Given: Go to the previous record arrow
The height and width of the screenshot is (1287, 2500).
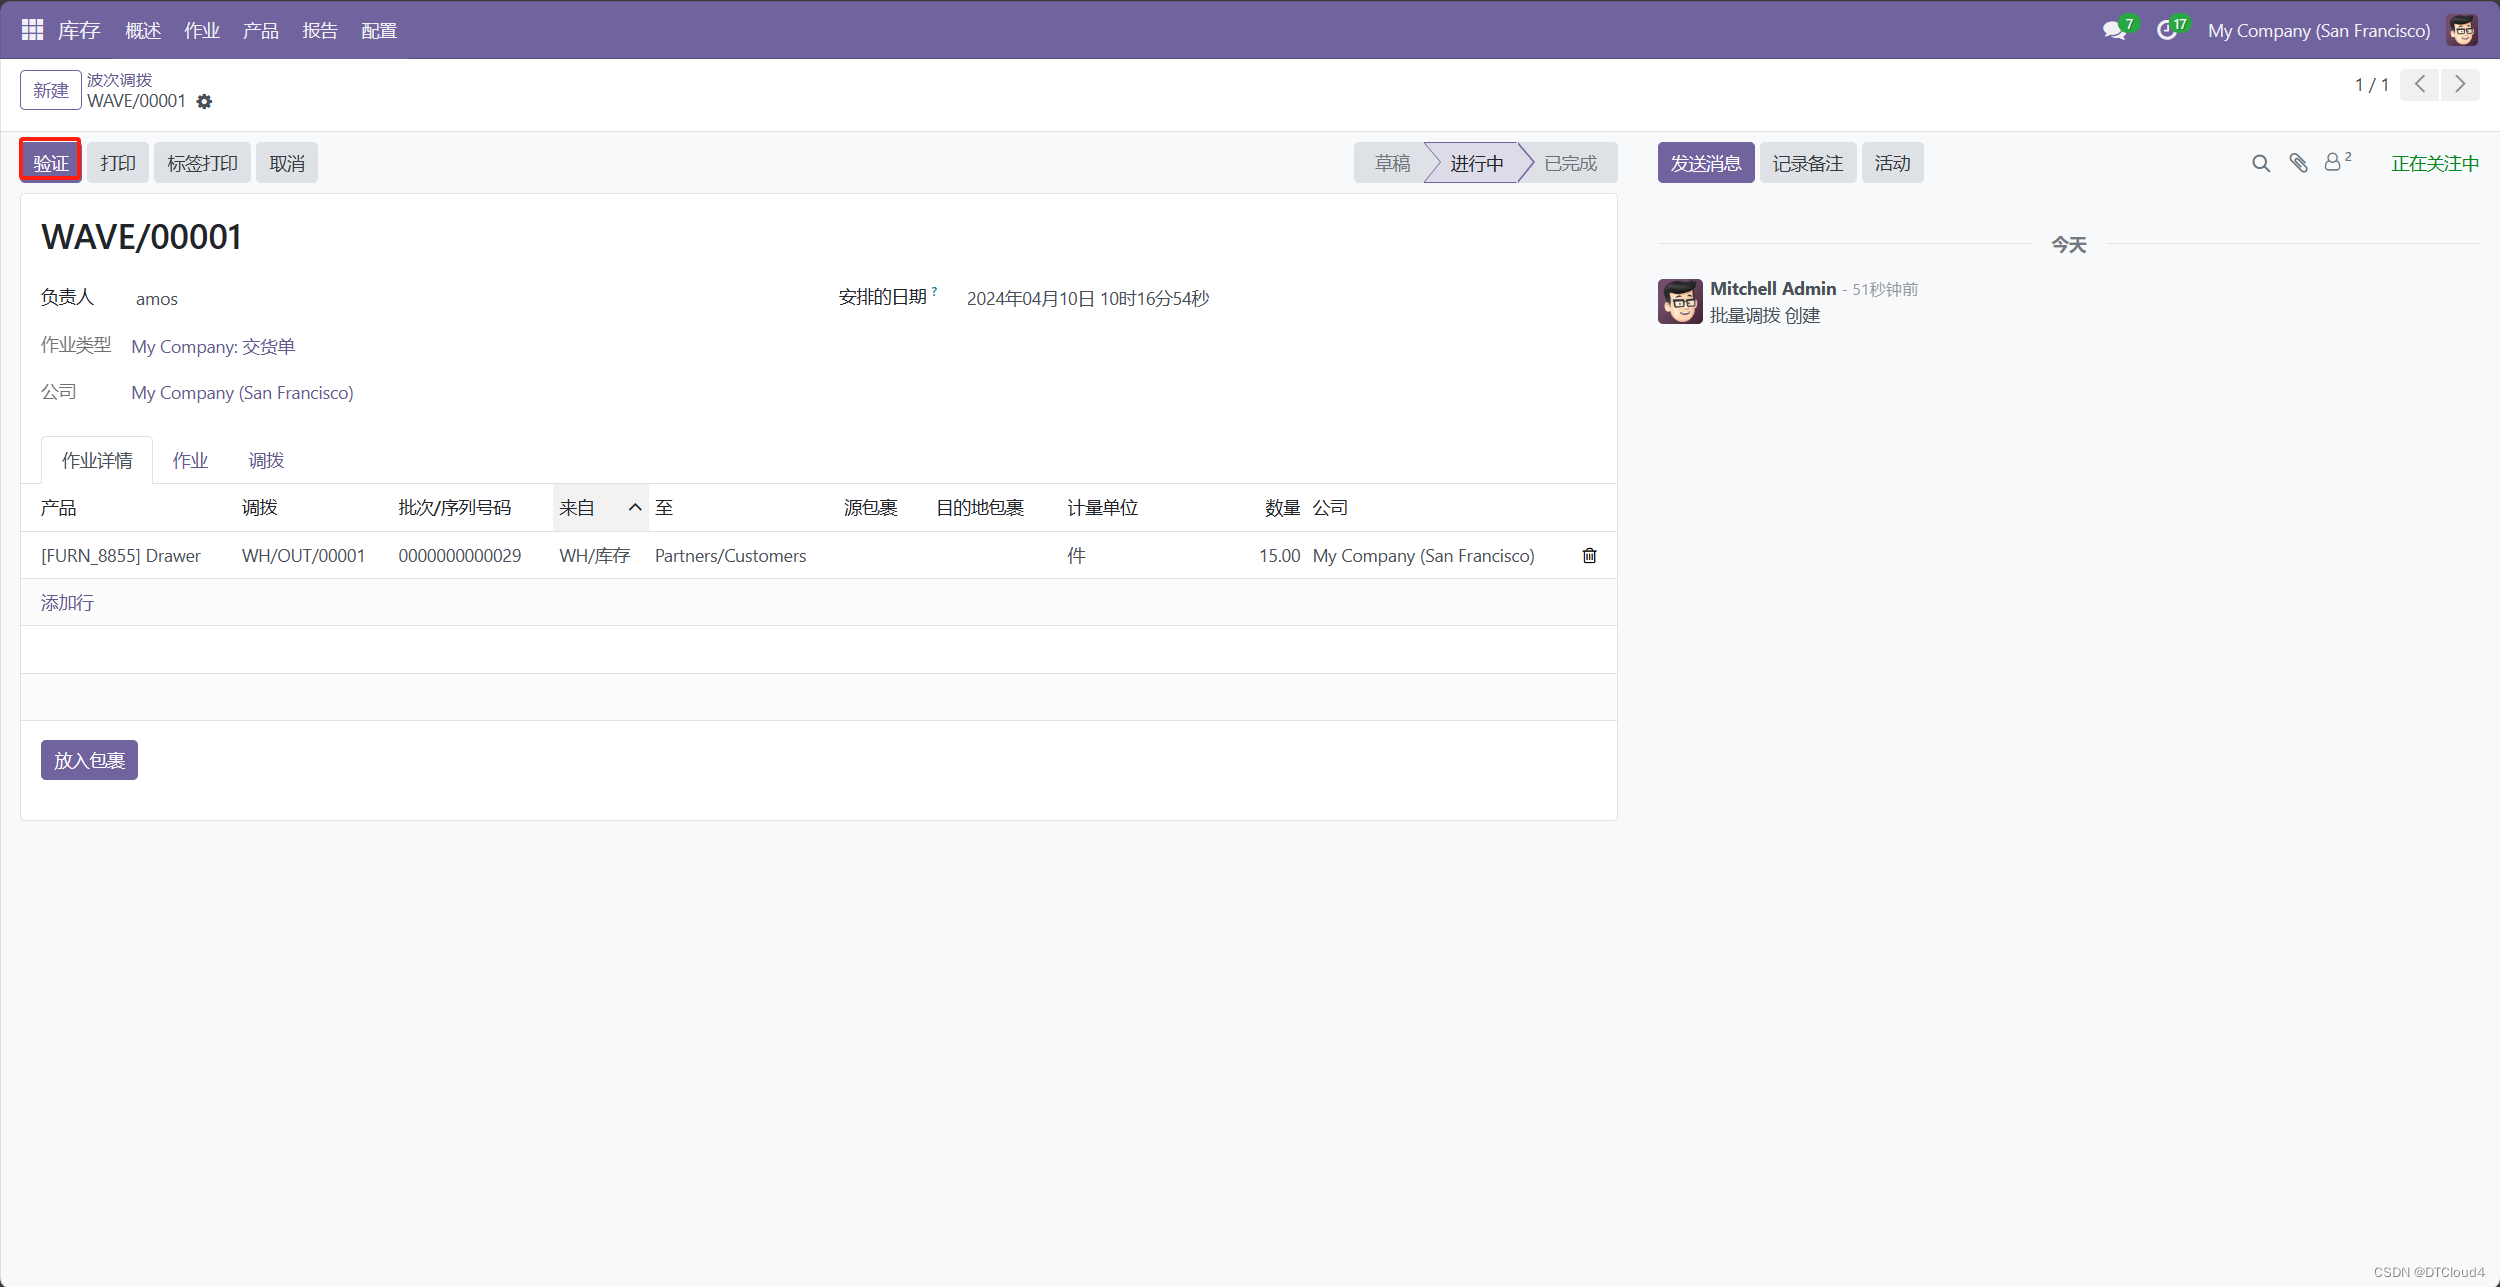Looking at the screenshot, I should pos(2420,85).
